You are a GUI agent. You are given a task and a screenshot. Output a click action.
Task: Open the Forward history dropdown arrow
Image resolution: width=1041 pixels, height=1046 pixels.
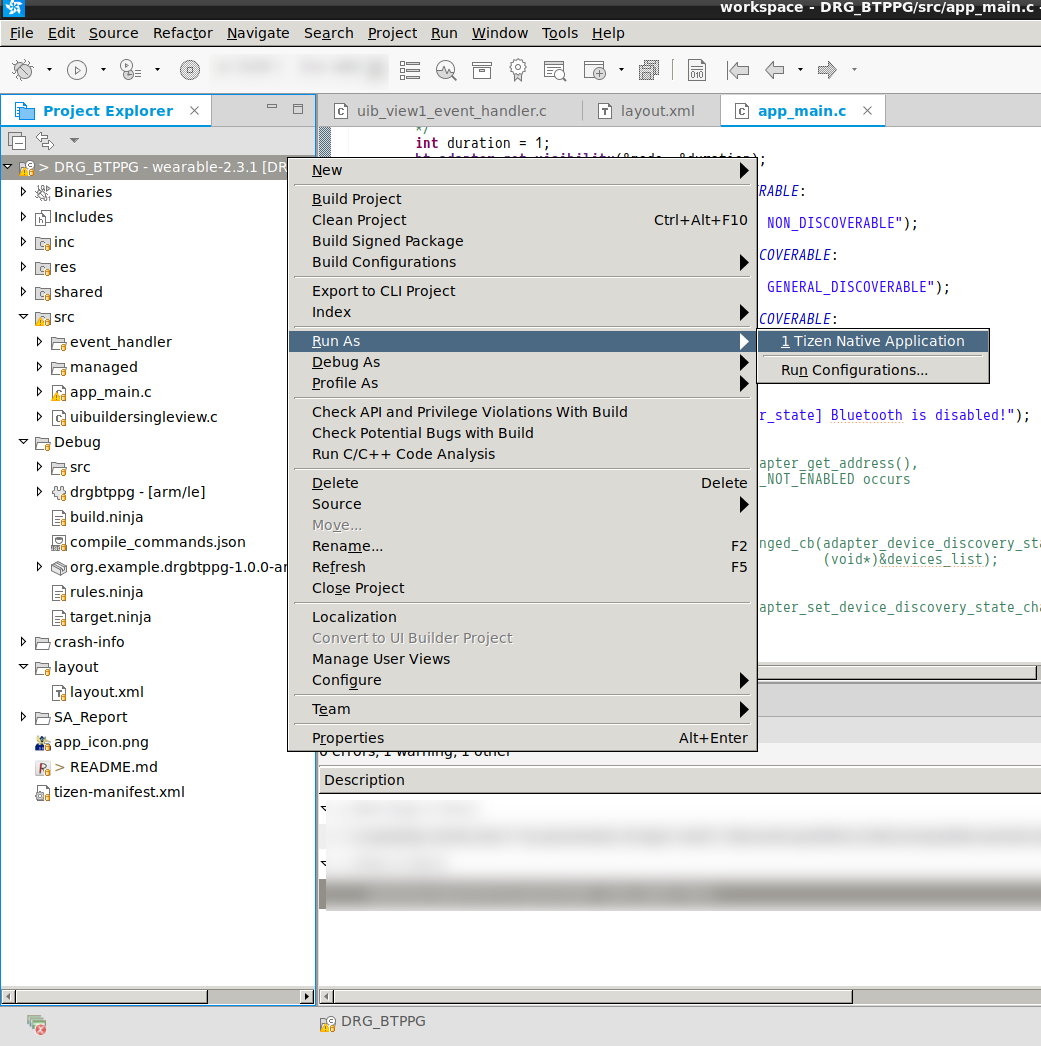[854, 69]
